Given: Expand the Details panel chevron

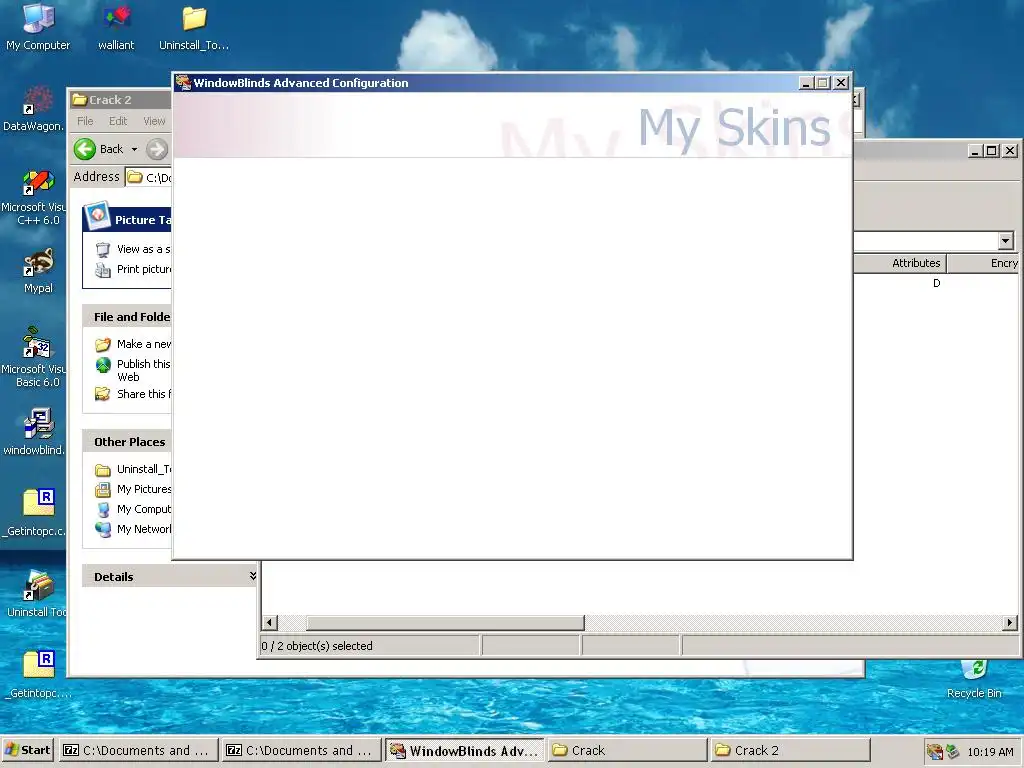Looking at the screenshot, I should pyautogui.click(x=253, y=575).
